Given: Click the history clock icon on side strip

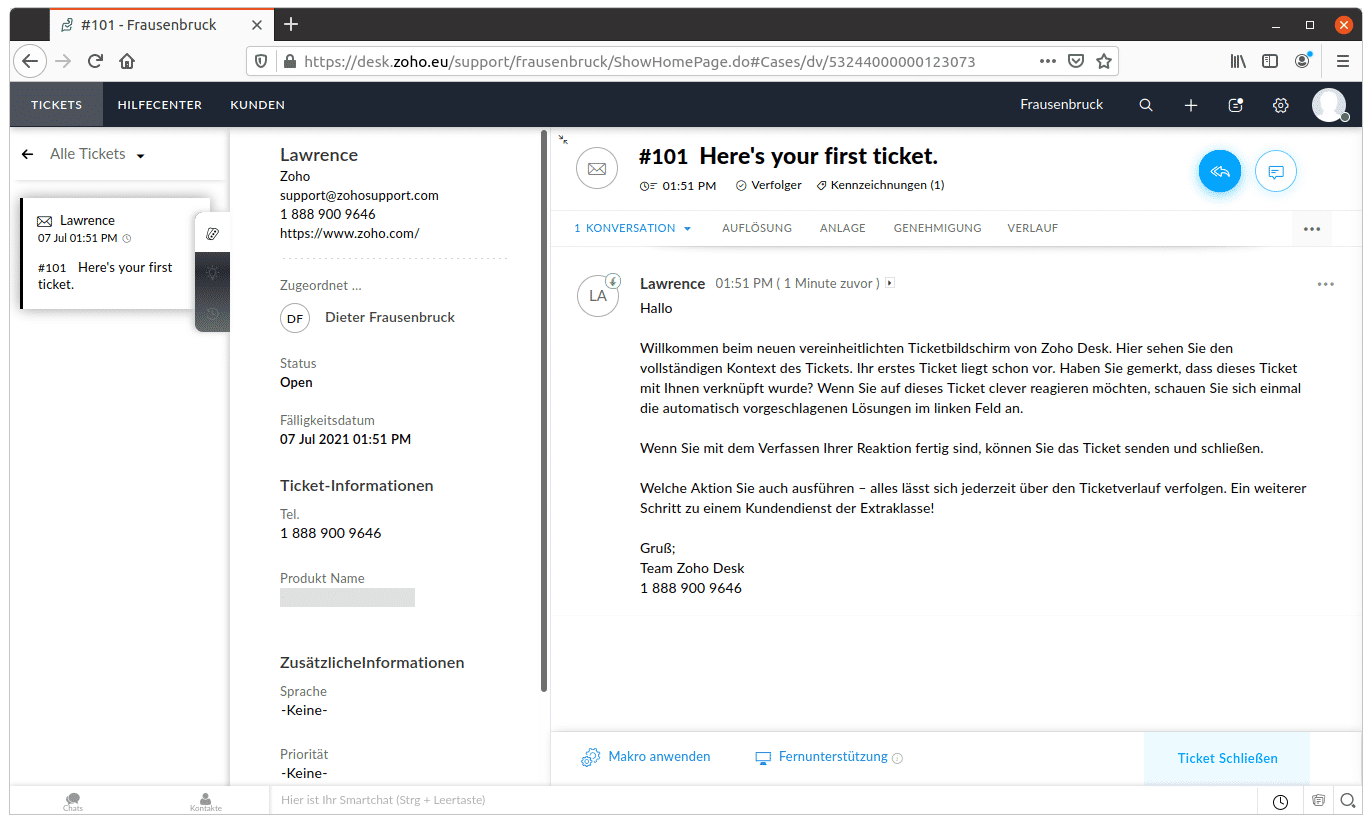Looking at the screenshot, I should click(x=212, y=313).
